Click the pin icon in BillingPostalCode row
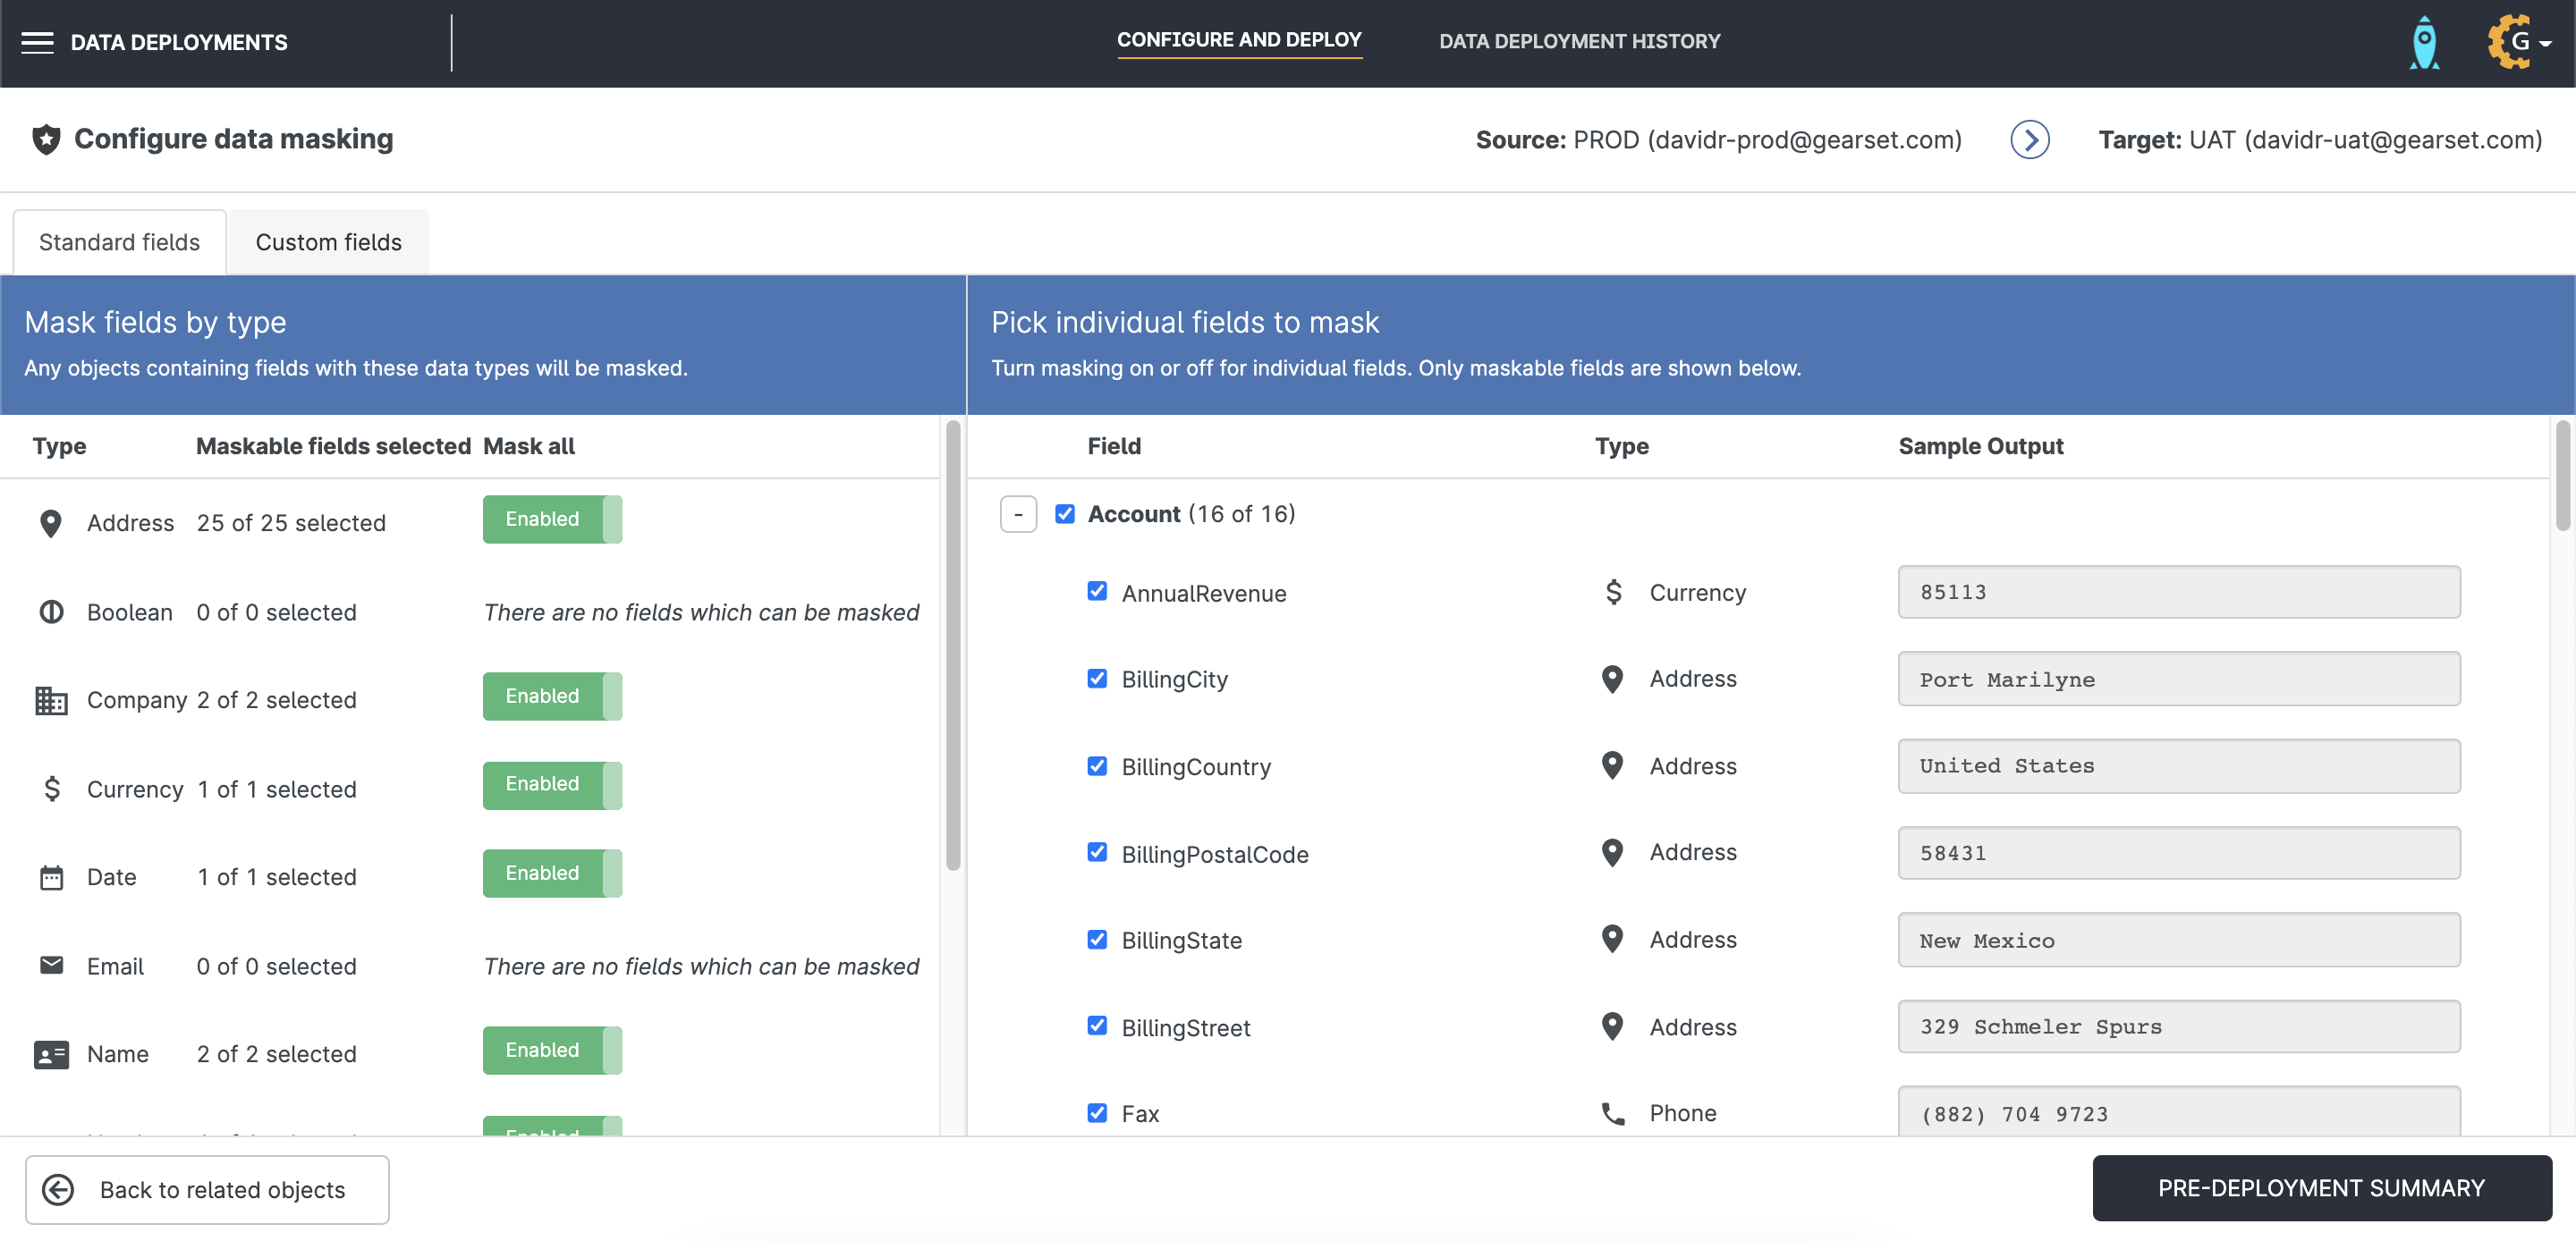 (1612, 853)
